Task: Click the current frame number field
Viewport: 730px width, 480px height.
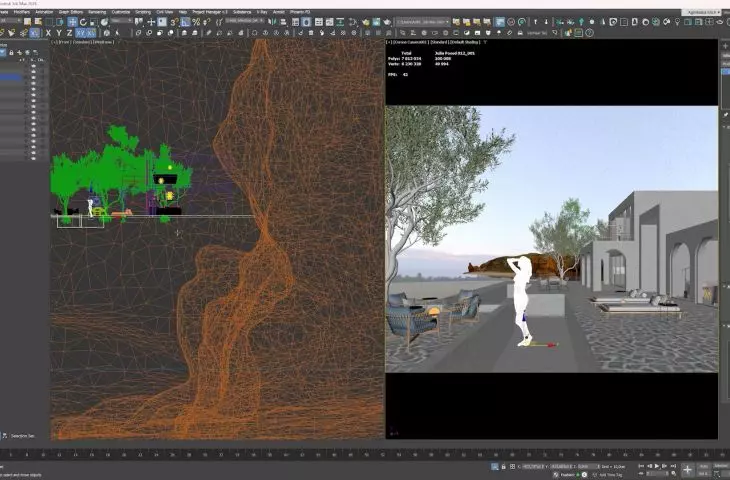Action: 657,474
